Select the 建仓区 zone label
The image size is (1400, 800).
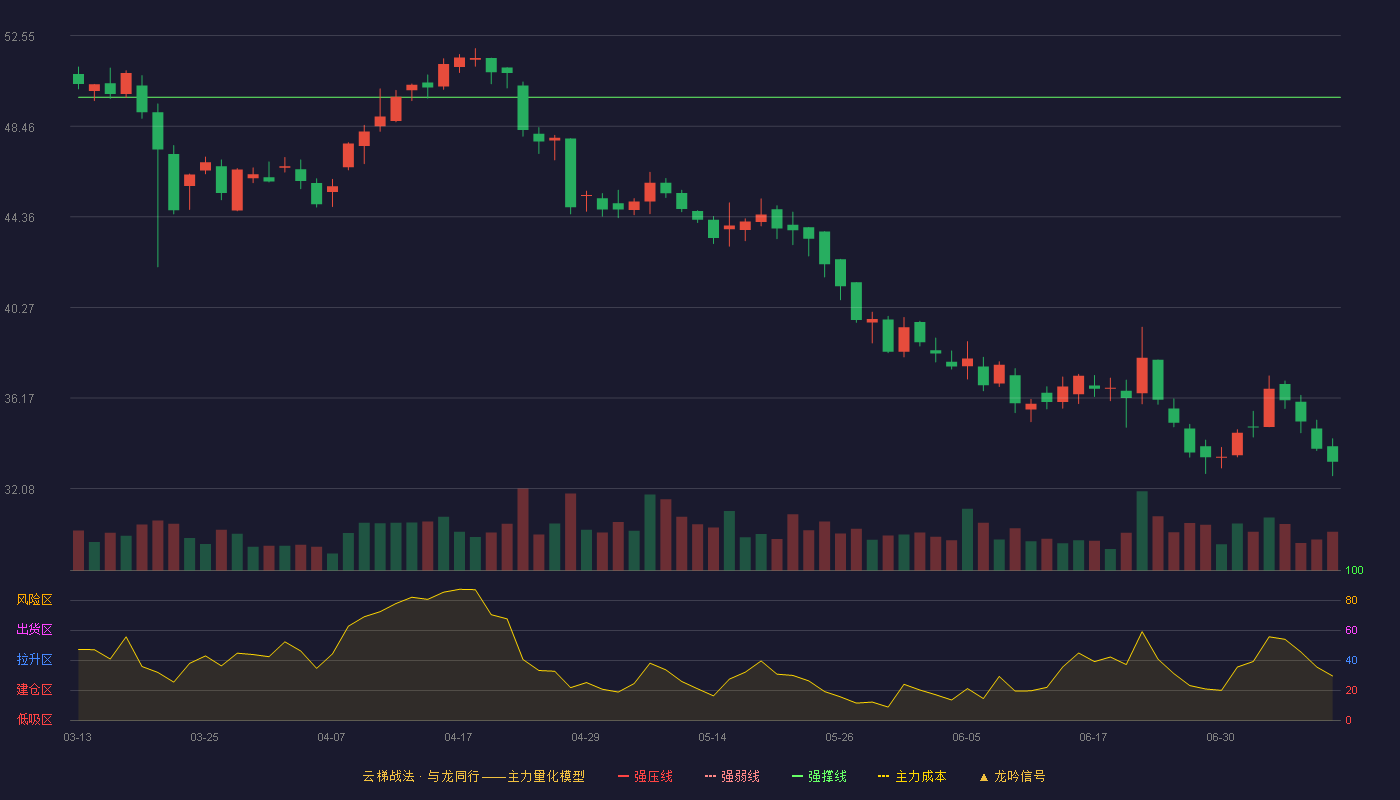(x=34, y=690)
